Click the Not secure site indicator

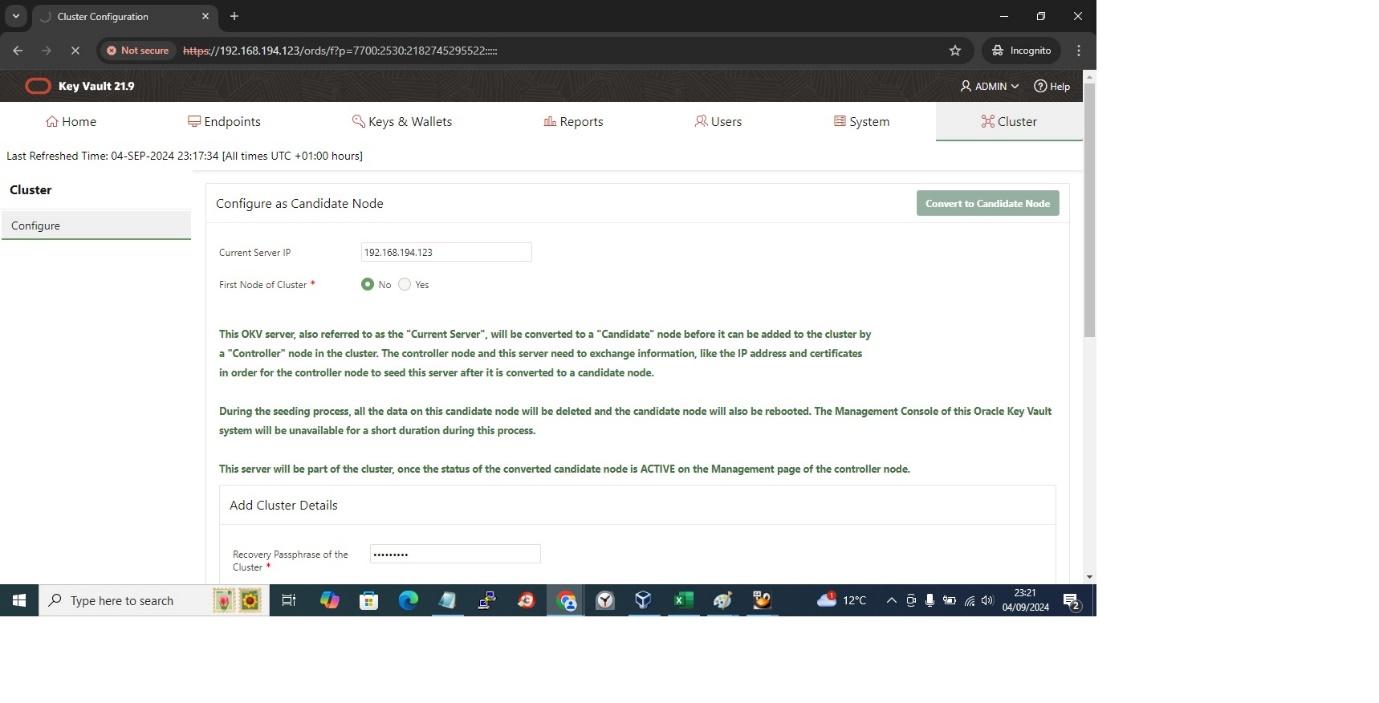coord(138,50)
